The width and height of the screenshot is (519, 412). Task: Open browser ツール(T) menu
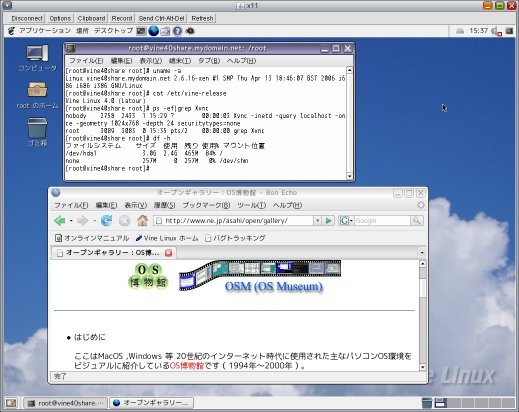[x=251, y=205]
